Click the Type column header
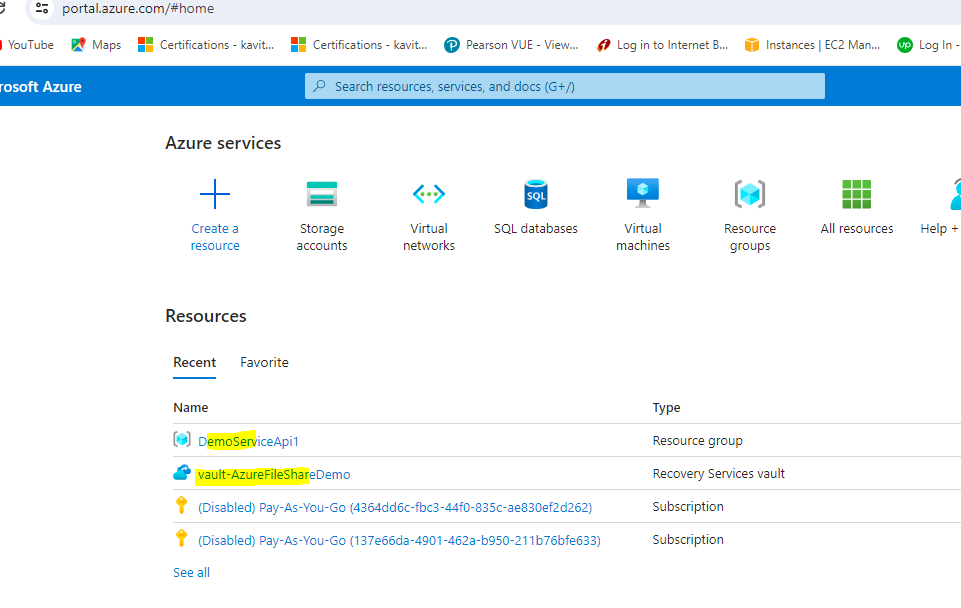 [x=666, y=408]
